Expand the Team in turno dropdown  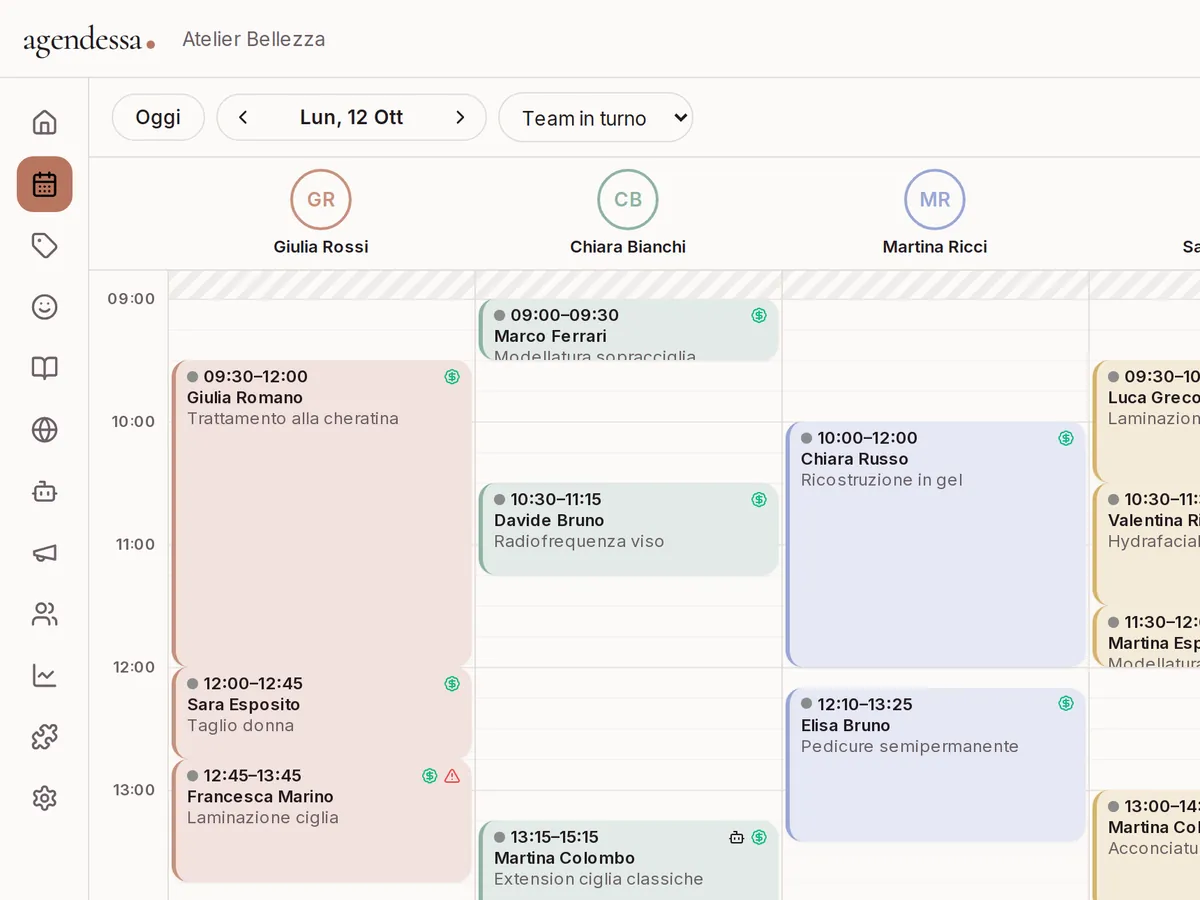point(596,118)
